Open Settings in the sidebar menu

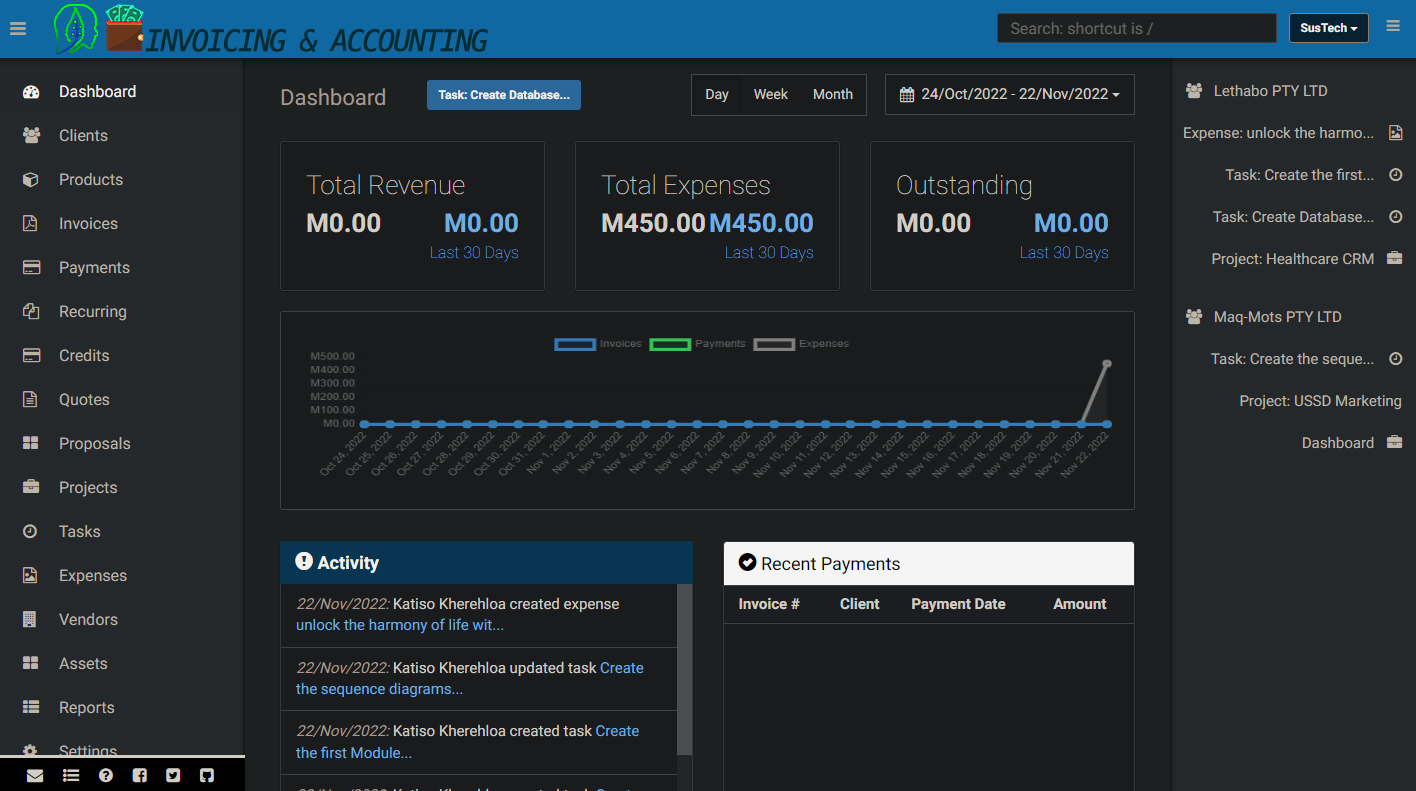88,750
